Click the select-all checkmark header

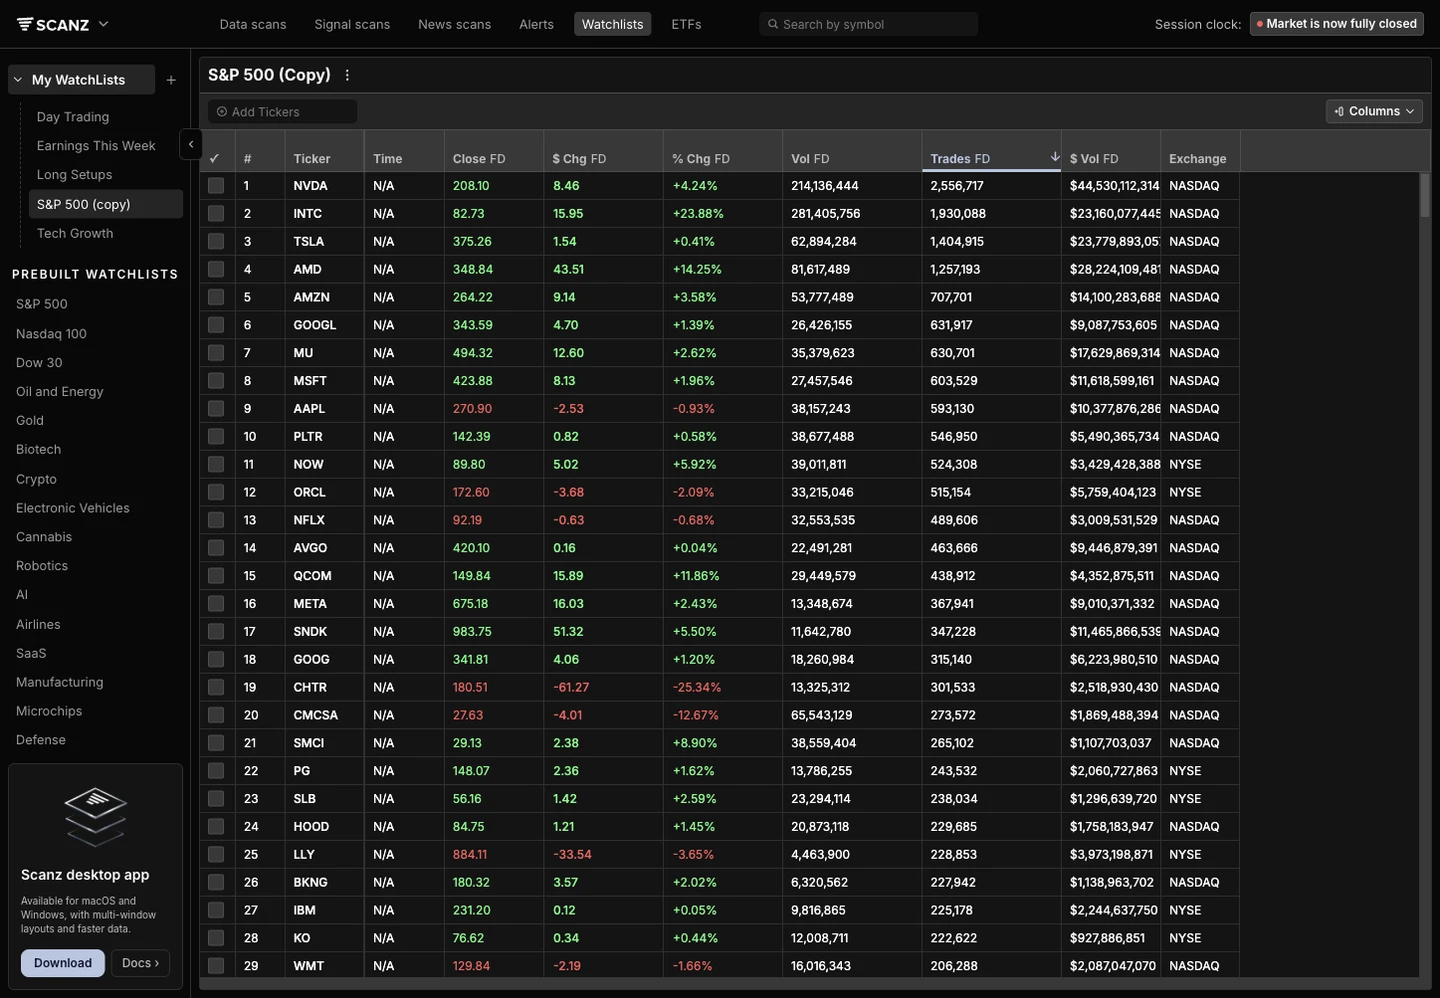(215, 158)
